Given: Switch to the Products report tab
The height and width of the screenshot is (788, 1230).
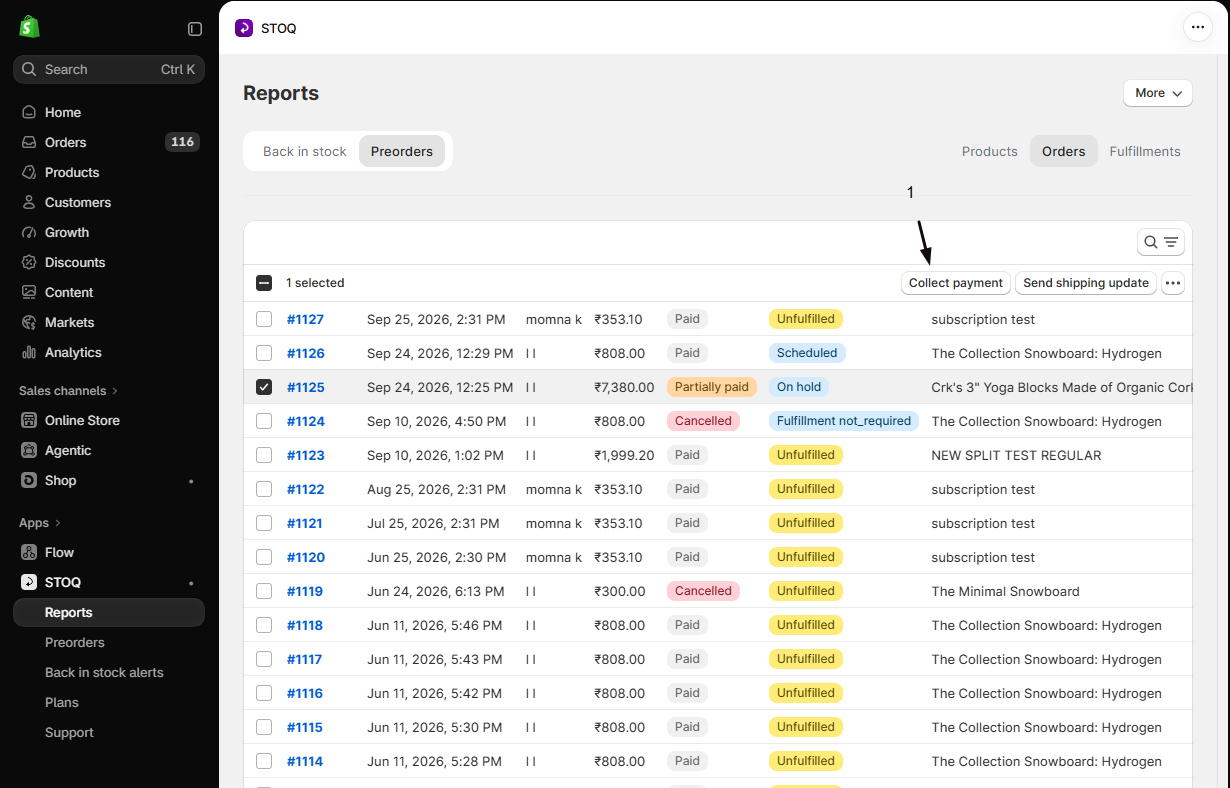Looking at the screenshot, I should point(990,152).
